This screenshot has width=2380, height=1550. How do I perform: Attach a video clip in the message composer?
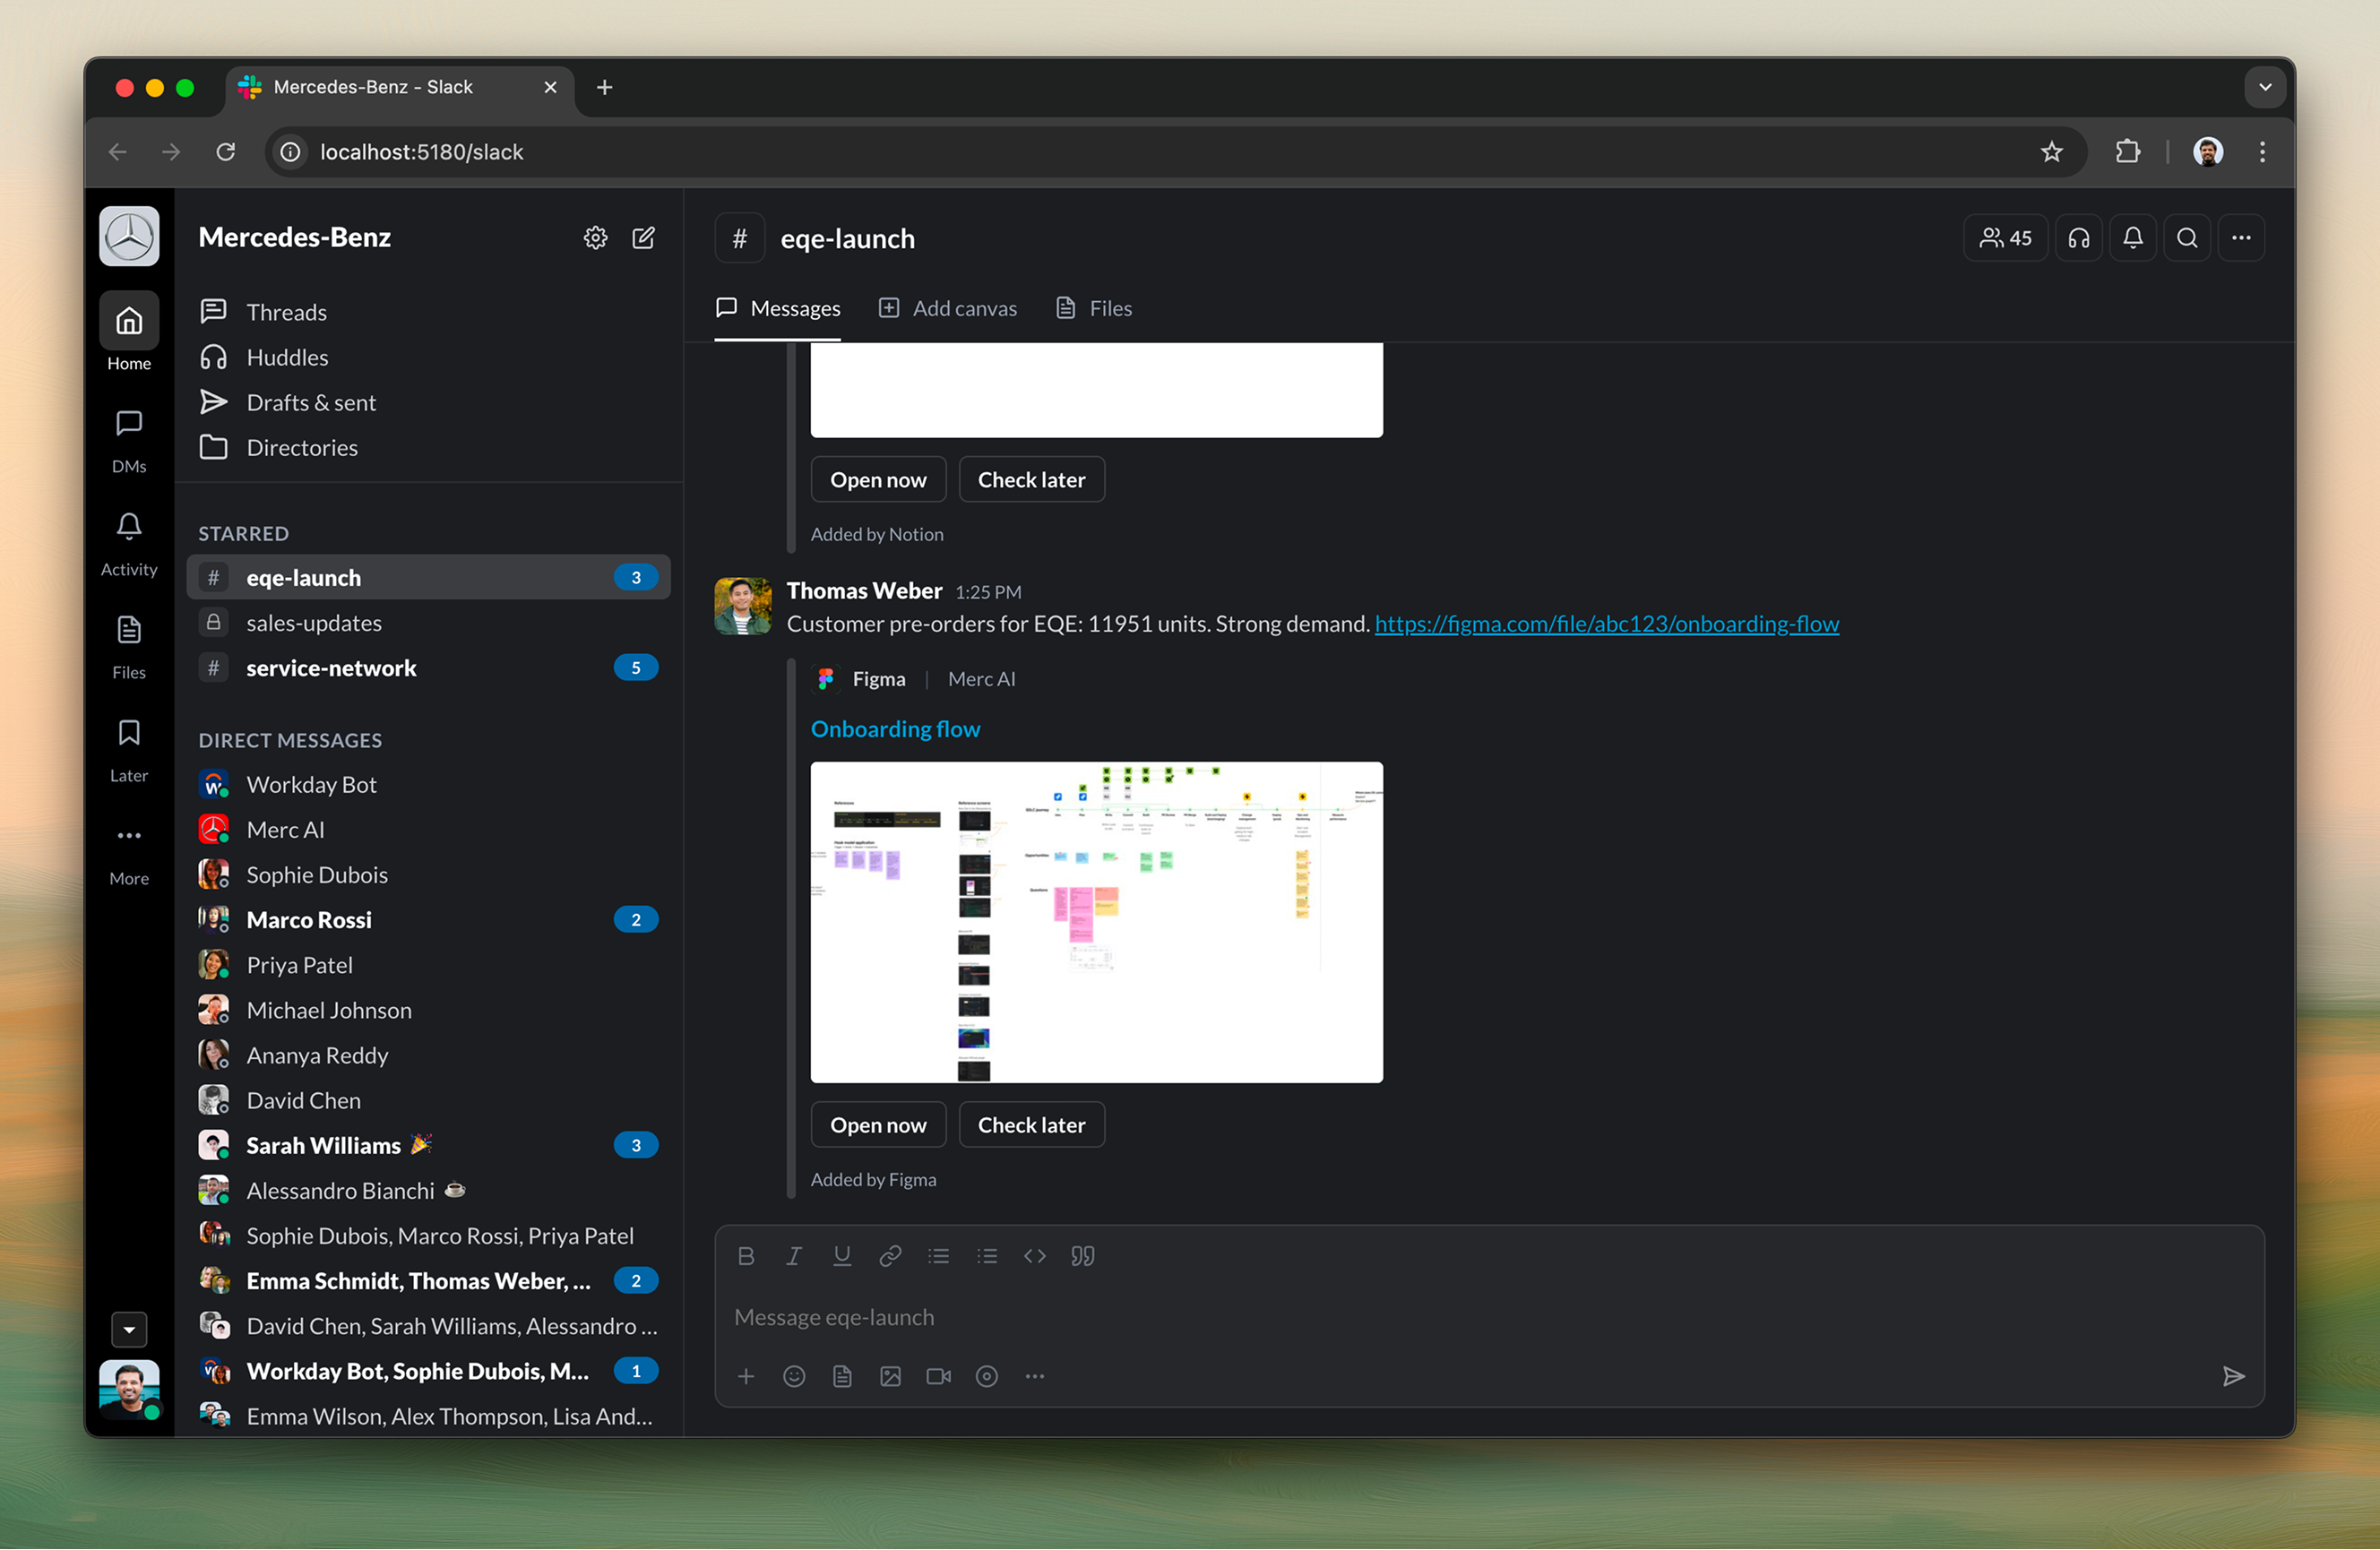(938, 1376)
